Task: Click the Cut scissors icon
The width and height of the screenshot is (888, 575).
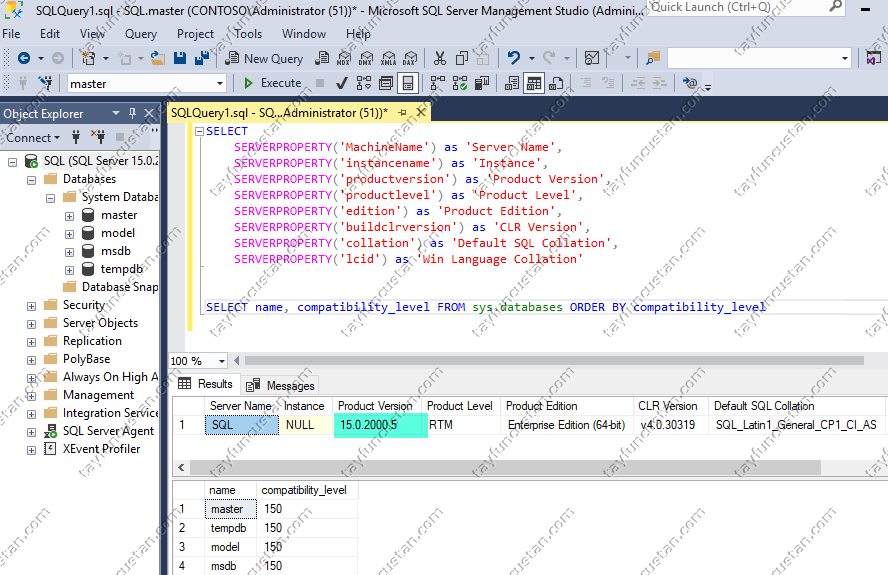Action: coord(440,58)
